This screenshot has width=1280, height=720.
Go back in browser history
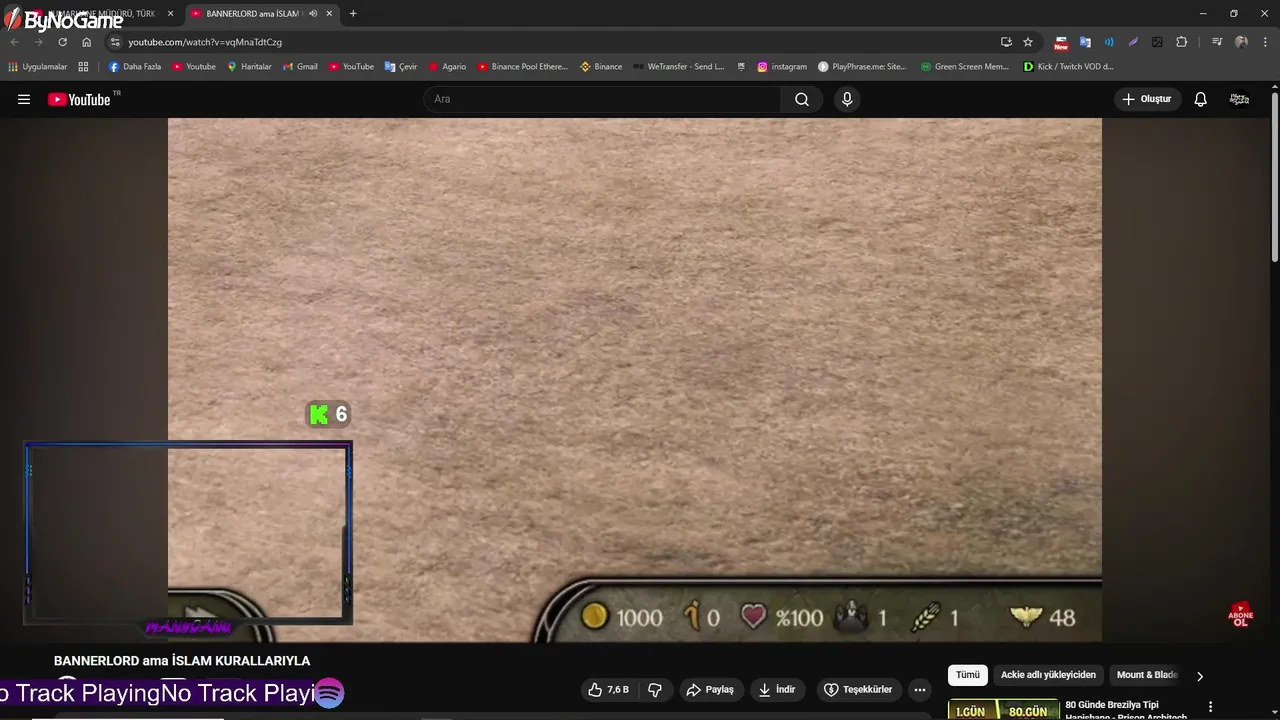point(15,42)
